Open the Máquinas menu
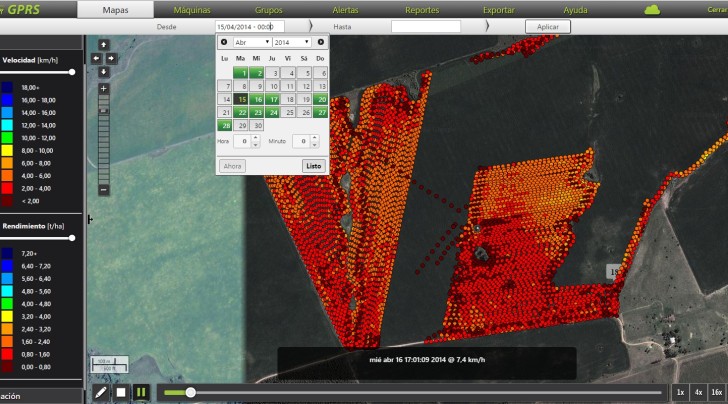 [x=192, y=10]
